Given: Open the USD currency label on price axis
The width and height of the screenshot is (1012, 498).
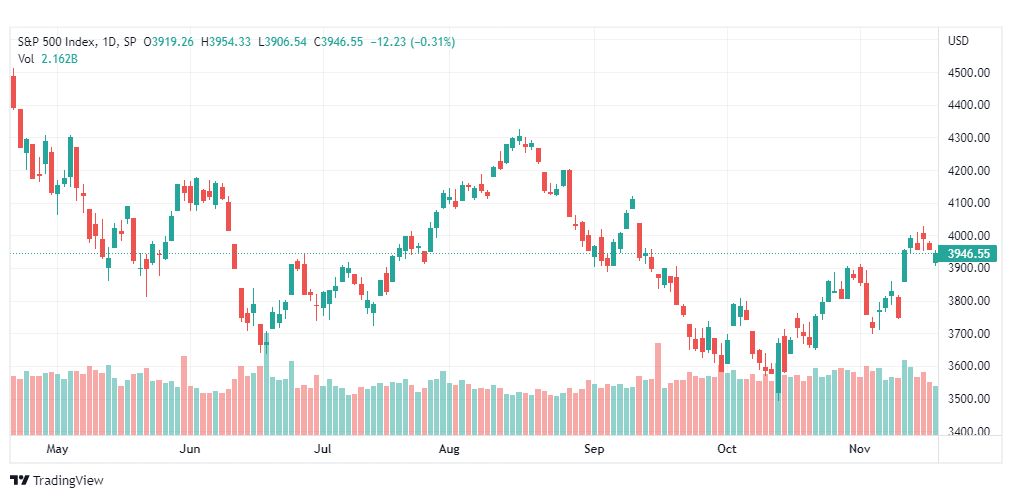Looking at the screenshot, I should point(958,41).
